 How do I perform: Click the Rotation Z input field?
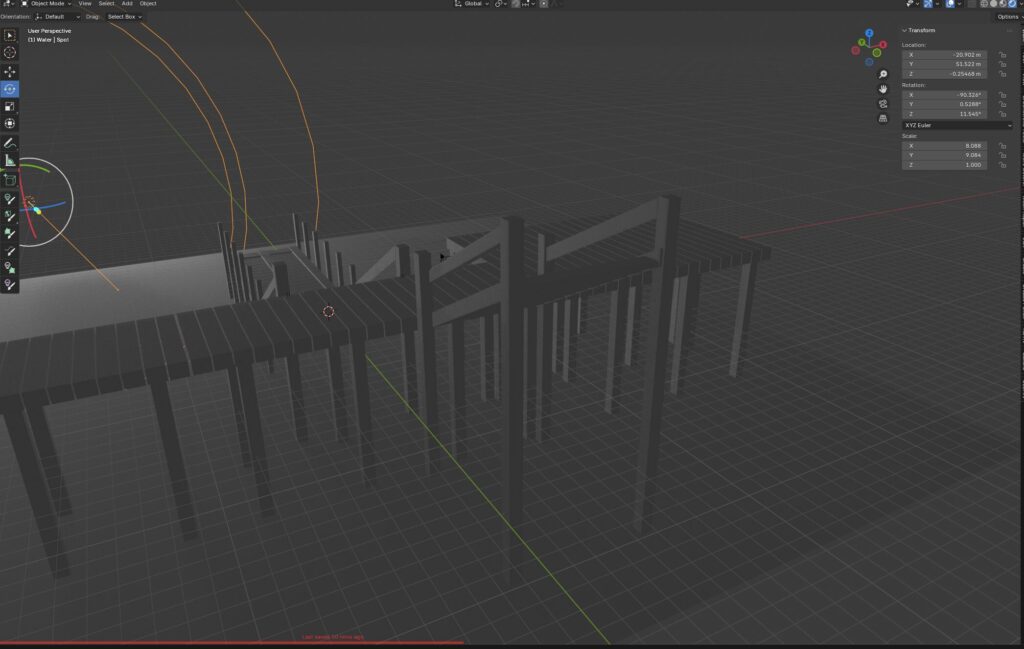tap(943, 113)
